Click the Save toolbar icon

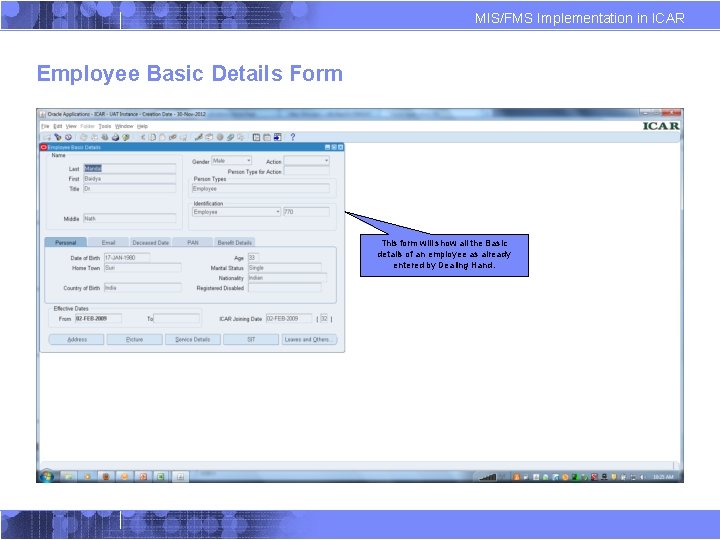click(84, 137)
